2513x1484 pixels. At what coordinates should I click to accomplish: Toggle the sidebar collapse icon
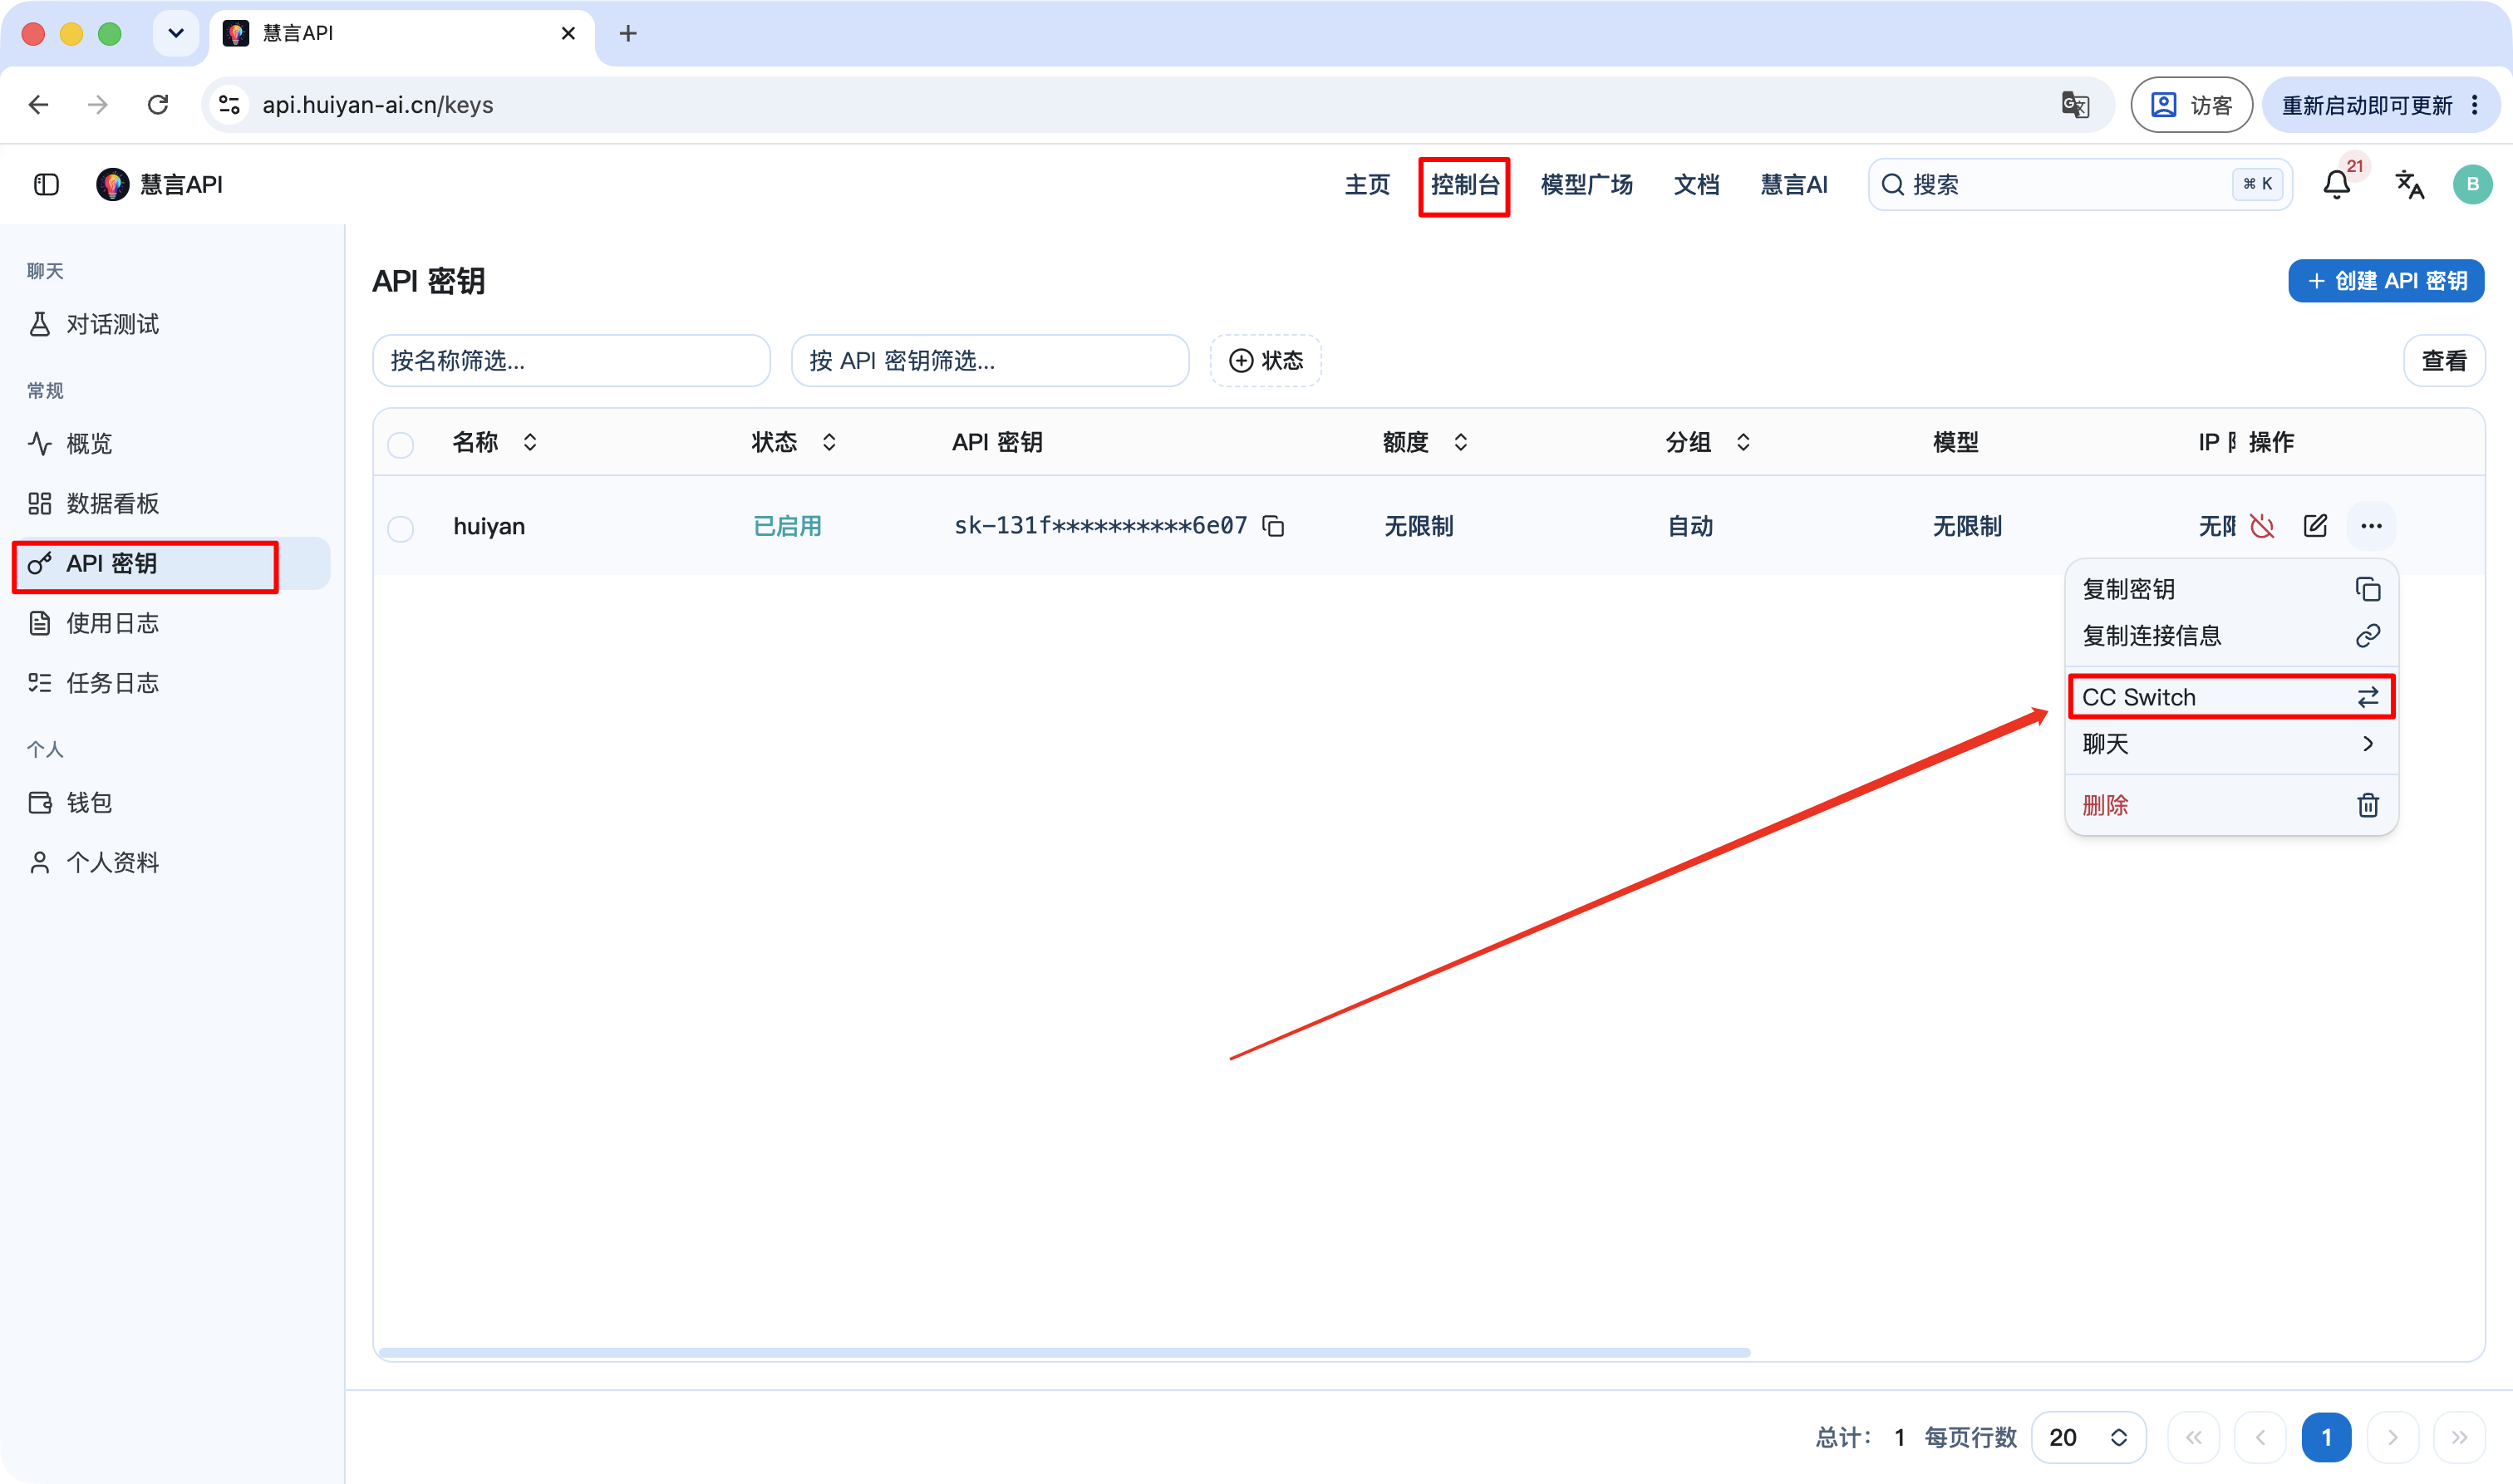[46, 184]
